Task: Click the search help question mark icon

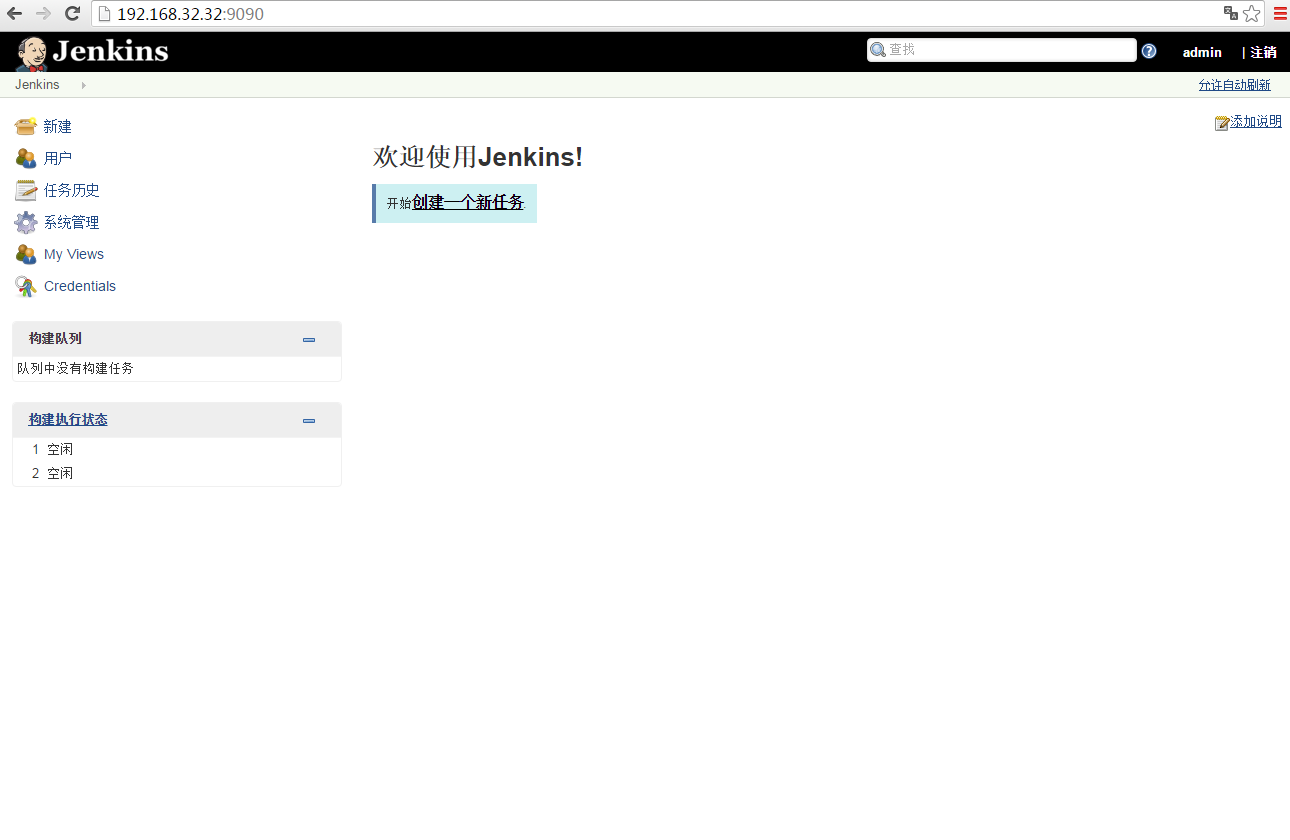Action: point(1149,51)
